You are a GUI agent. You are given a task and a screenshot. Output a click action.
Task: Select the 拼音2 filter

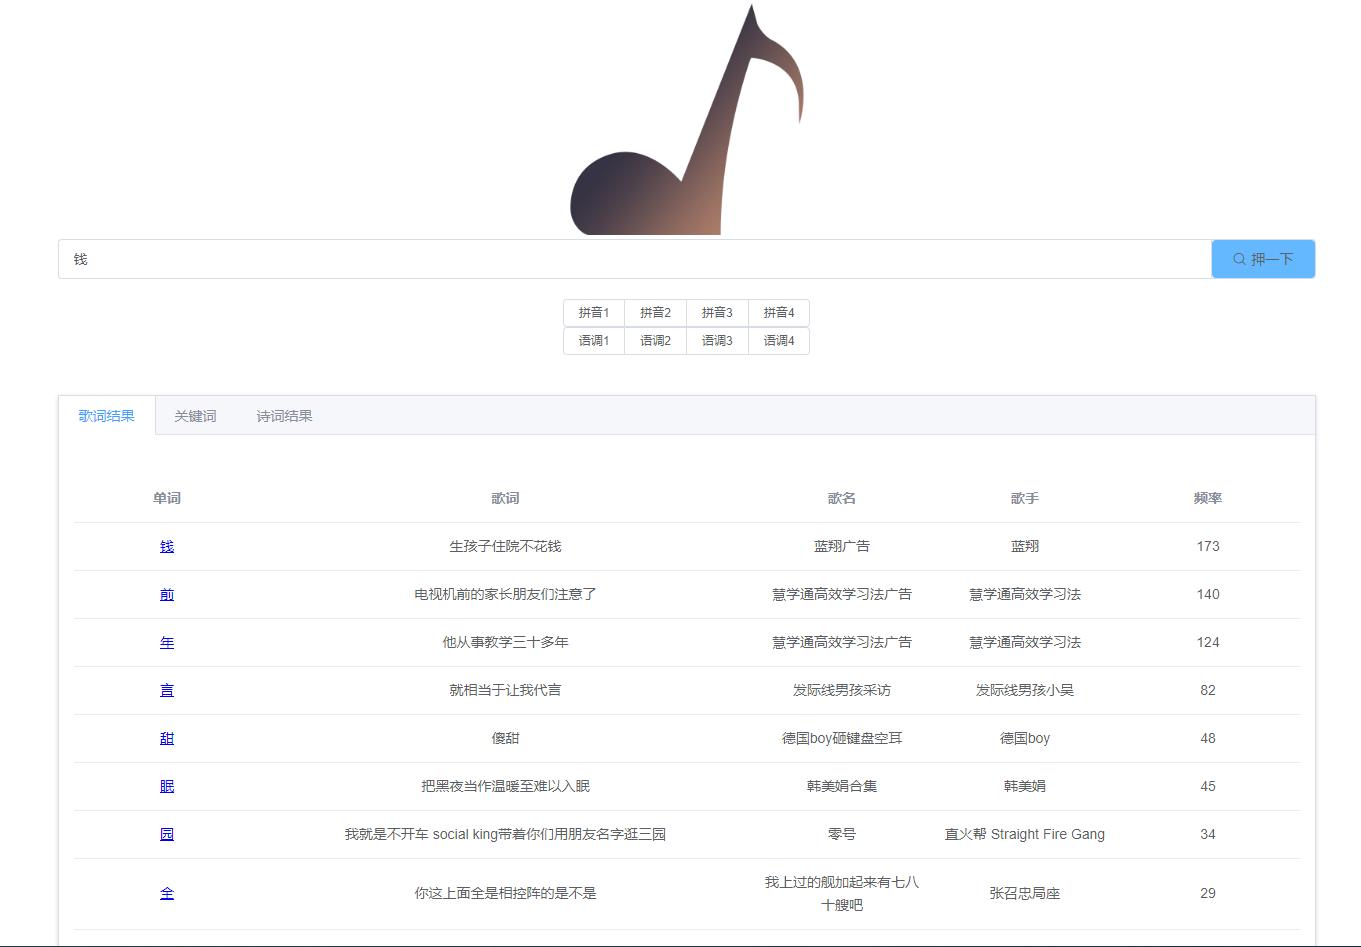point(656,312)
